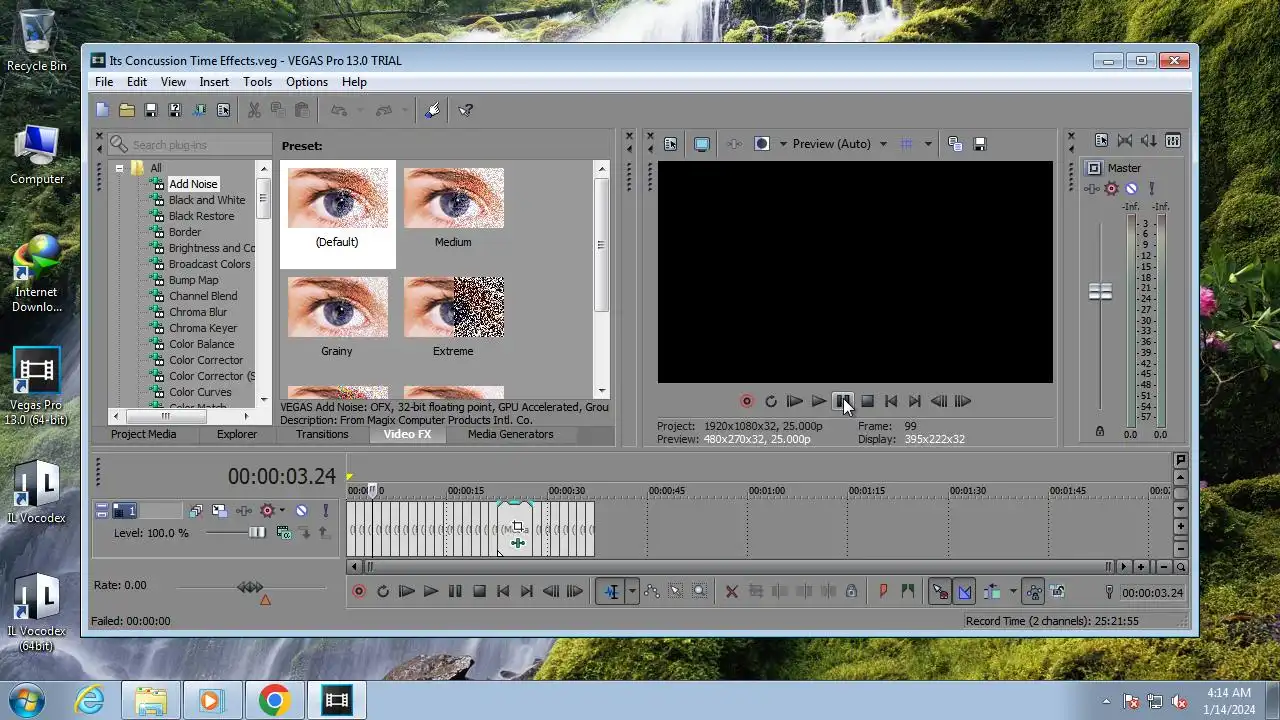Save preview snapshot to file
This screenshot has height=720, width=1280.
pos(980,144)
